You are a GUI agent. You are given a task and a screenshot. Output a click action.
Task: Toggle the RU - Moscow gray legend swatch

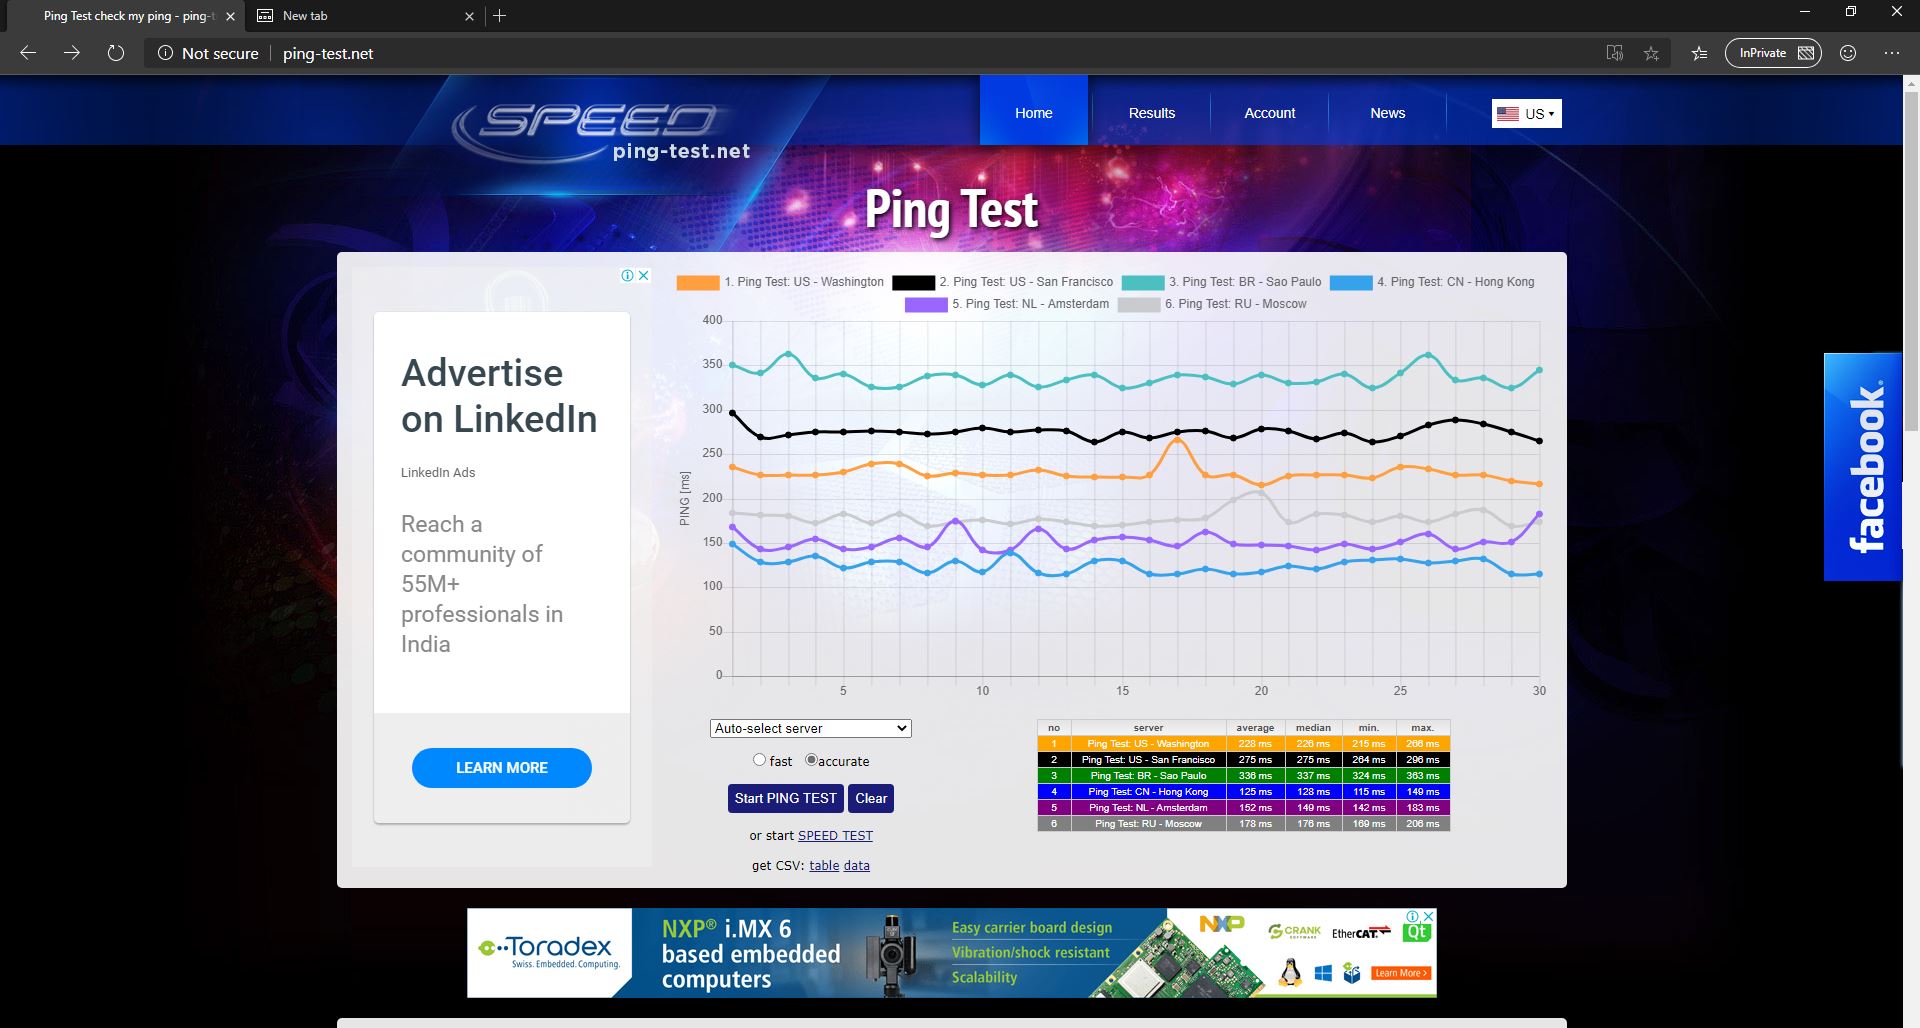[x=1139, y=305]
